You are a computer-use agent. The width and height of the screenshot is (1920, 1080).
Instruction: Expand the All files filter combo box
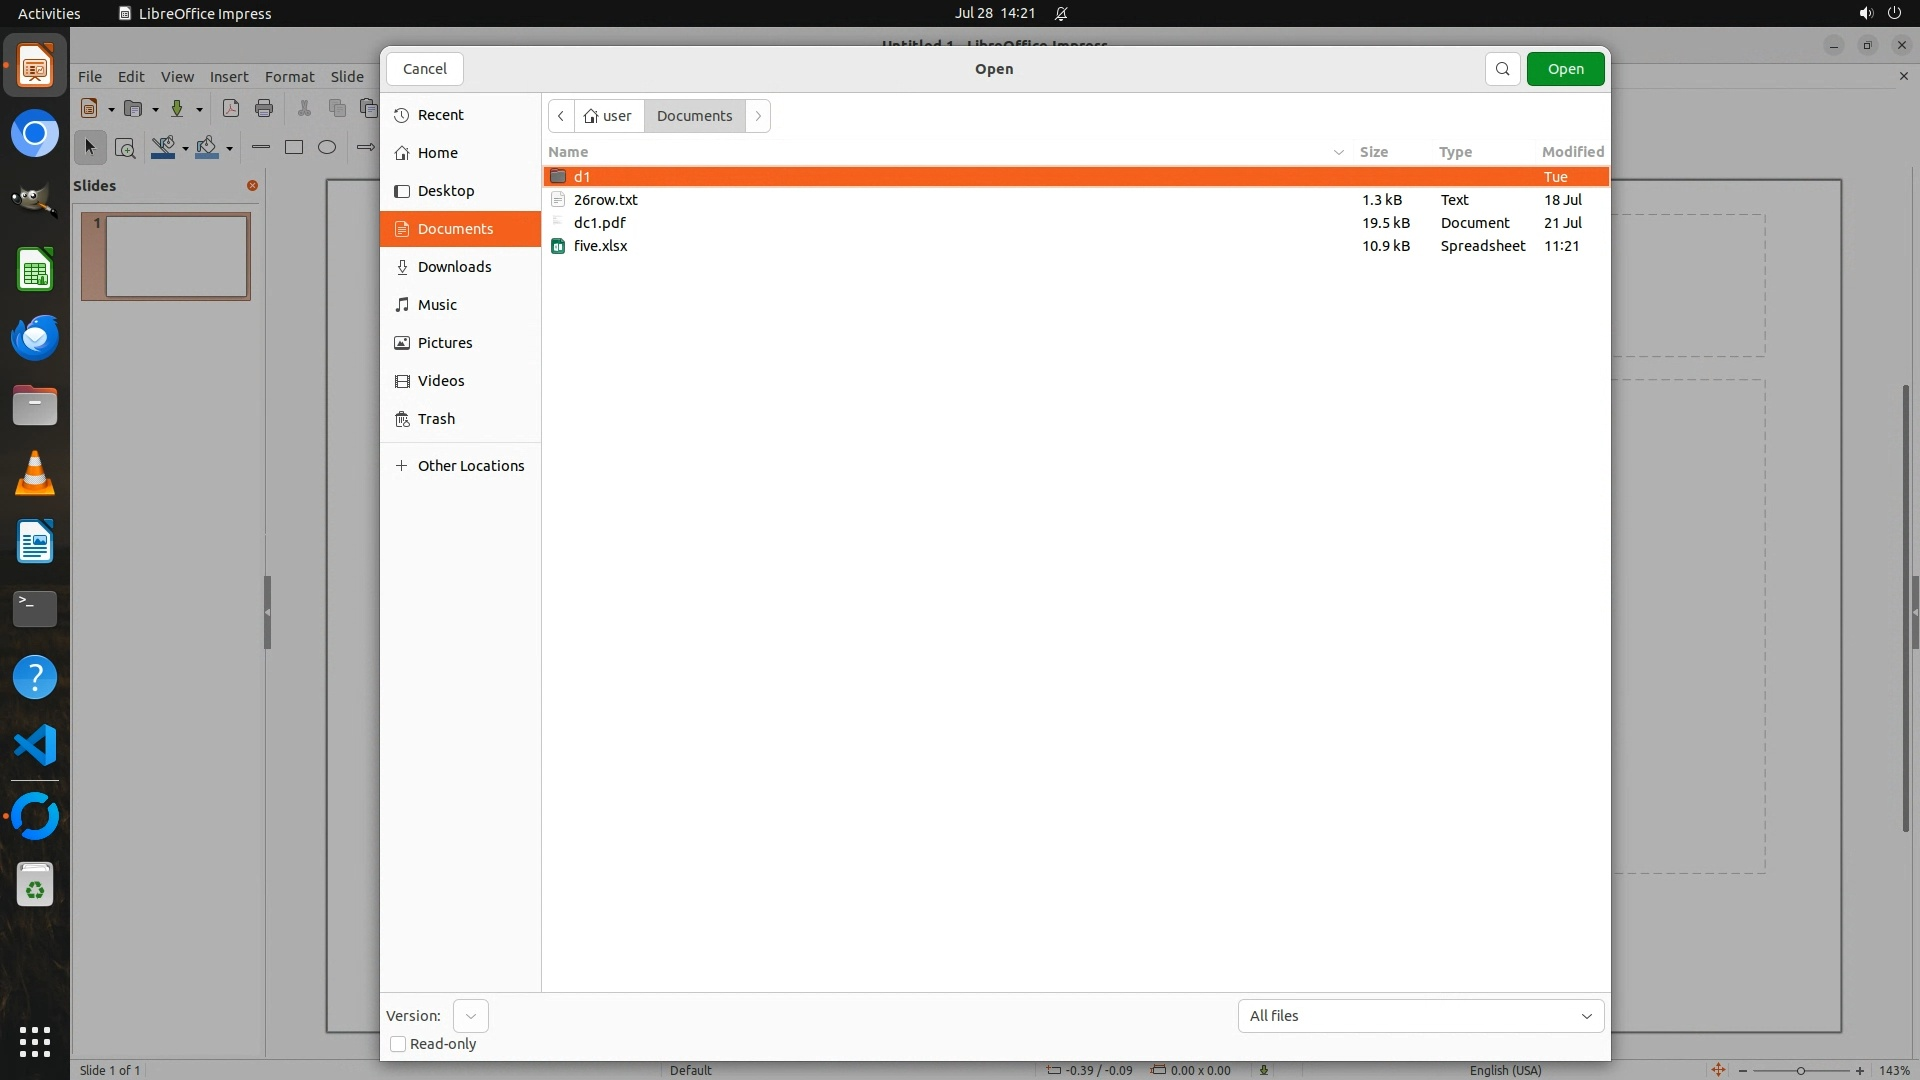pos(1420,1016)
